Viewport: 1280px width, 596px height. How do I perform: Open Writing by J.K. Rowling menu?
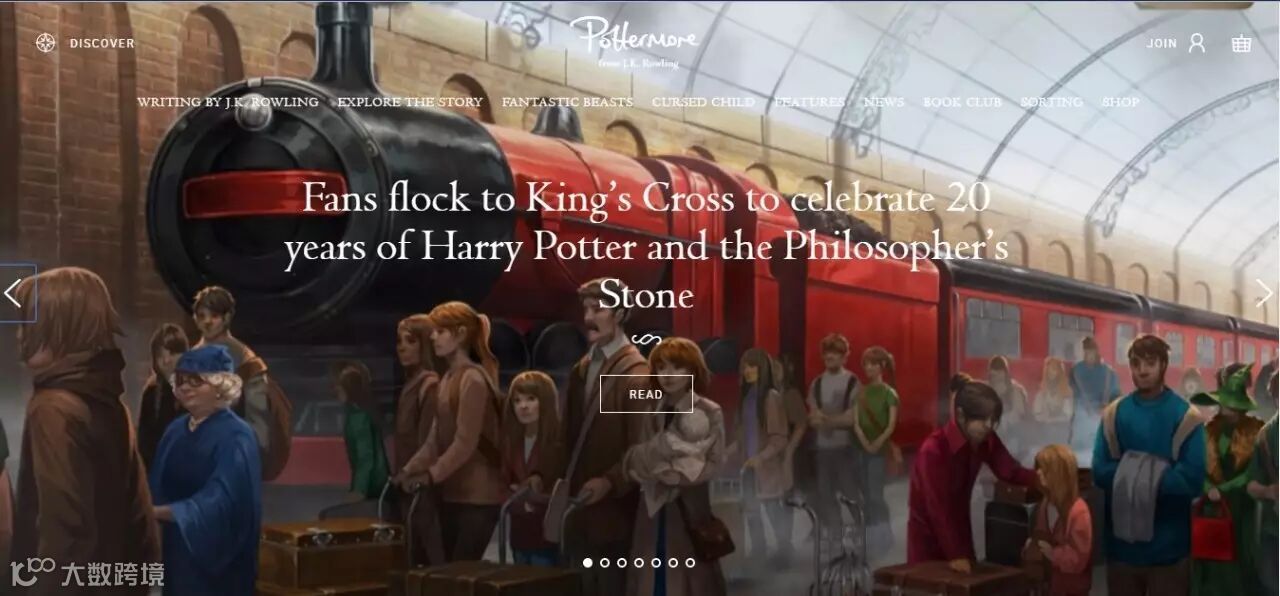[228, 102]
